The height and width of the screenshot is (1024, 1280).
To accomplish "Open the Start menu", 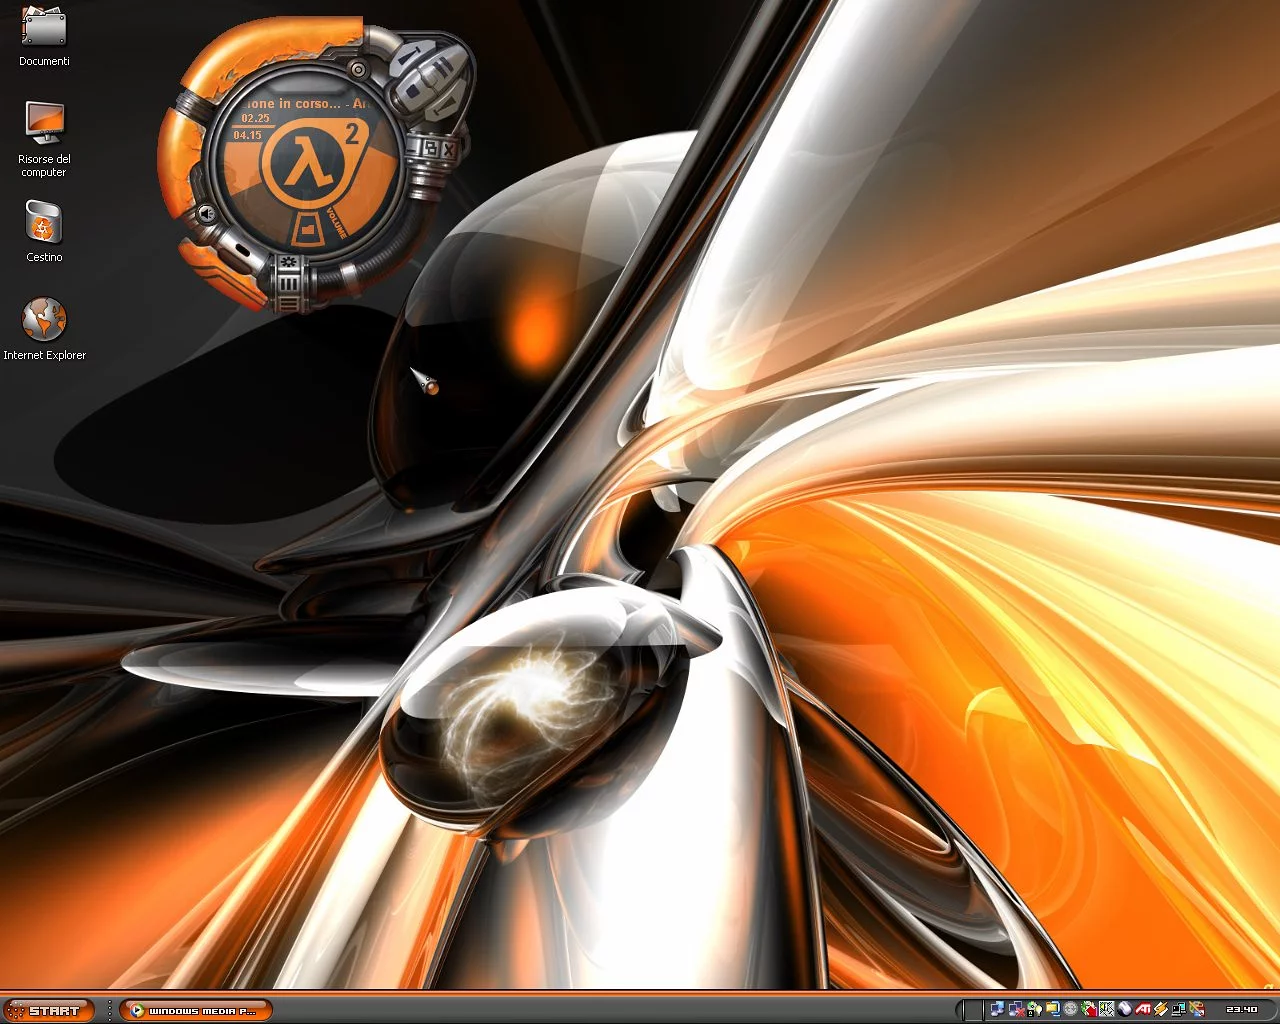I will coord(49,1010).
